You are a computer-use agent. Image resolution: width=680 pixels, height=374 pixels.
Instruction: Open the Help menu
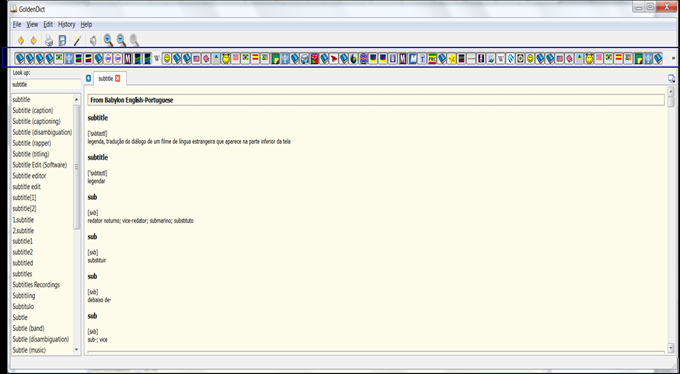86,24
